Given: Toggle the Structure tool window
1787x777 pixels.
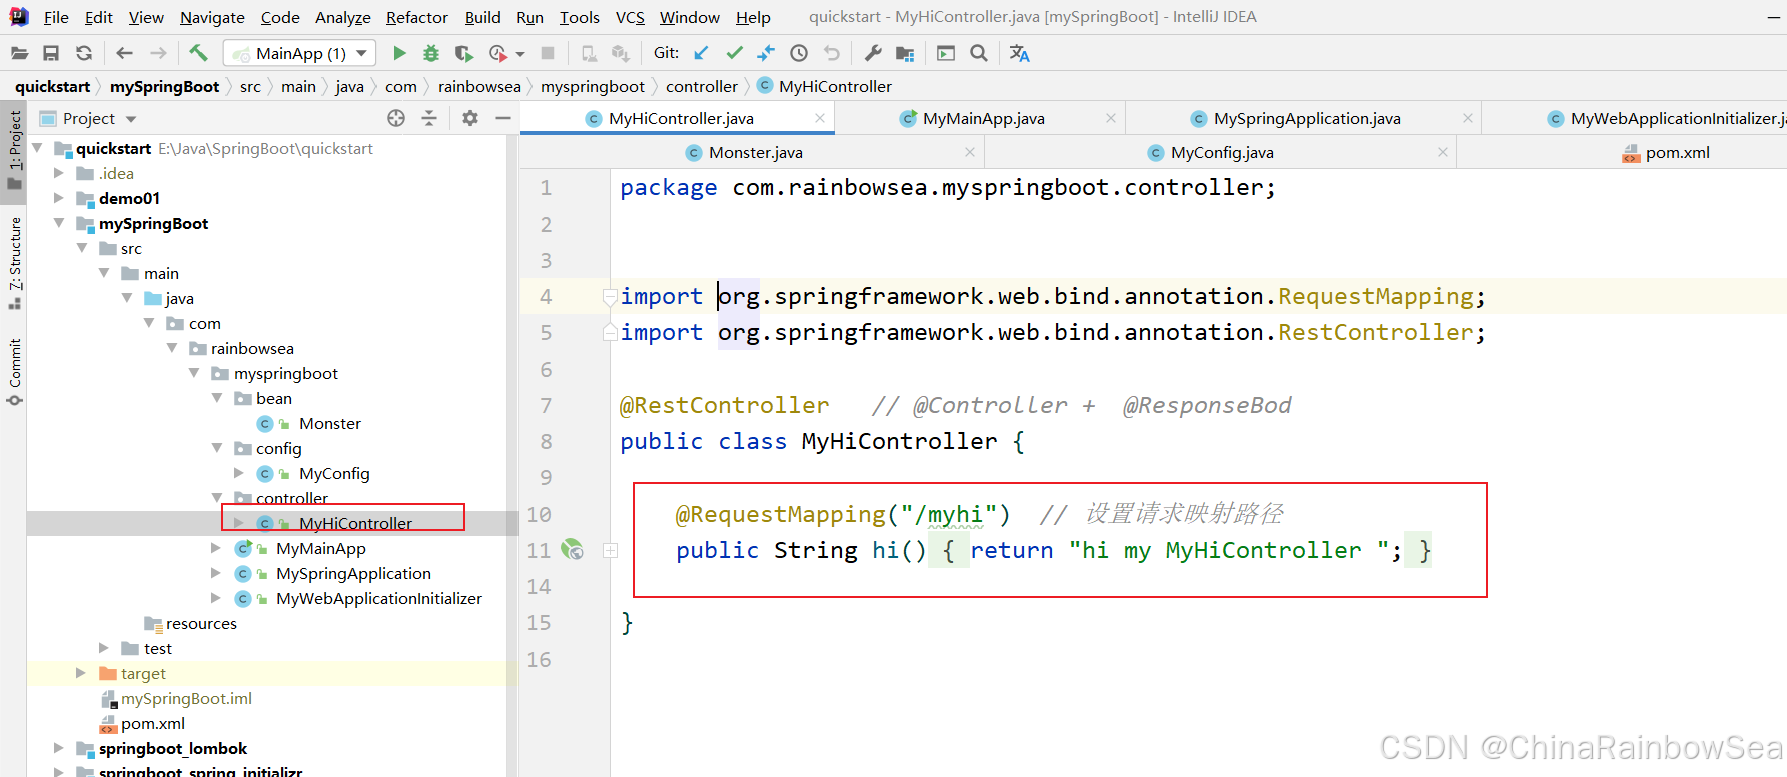Looking at the screenshot, I should (x=15, y=262).
